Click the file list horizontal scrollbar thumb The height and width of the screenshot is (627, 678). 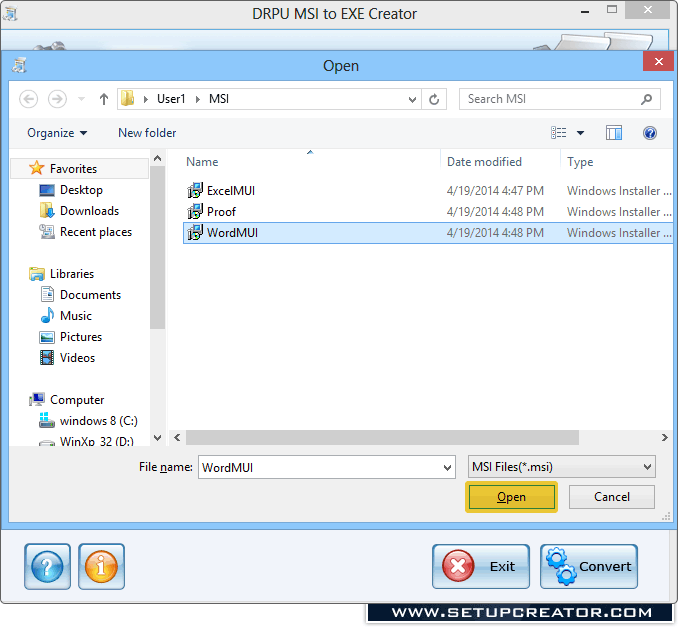tap(382, 438)
